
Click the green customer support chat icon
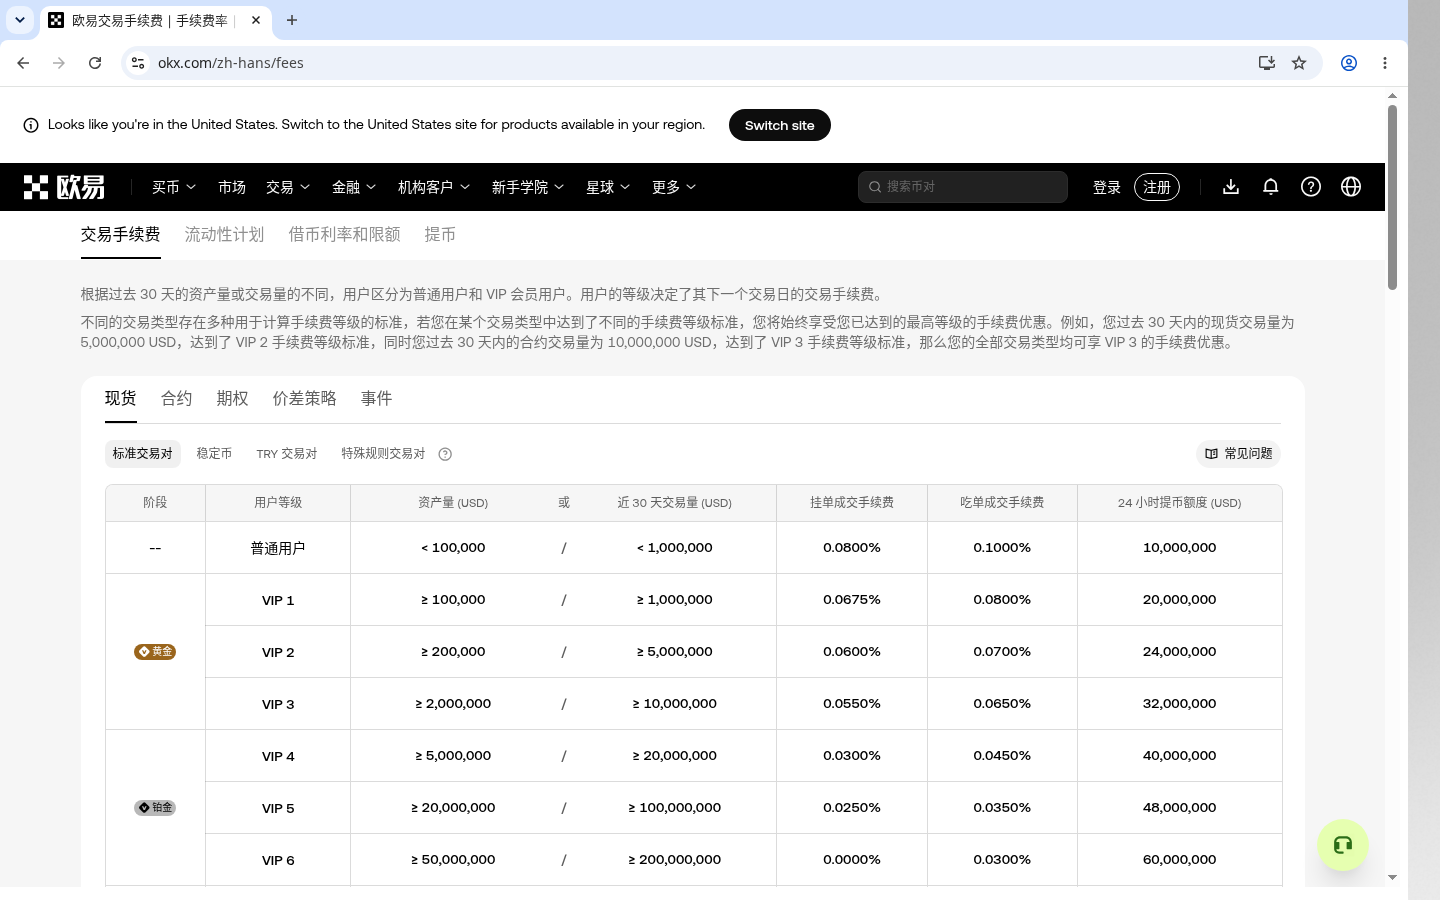click(x=1343, y=845)
